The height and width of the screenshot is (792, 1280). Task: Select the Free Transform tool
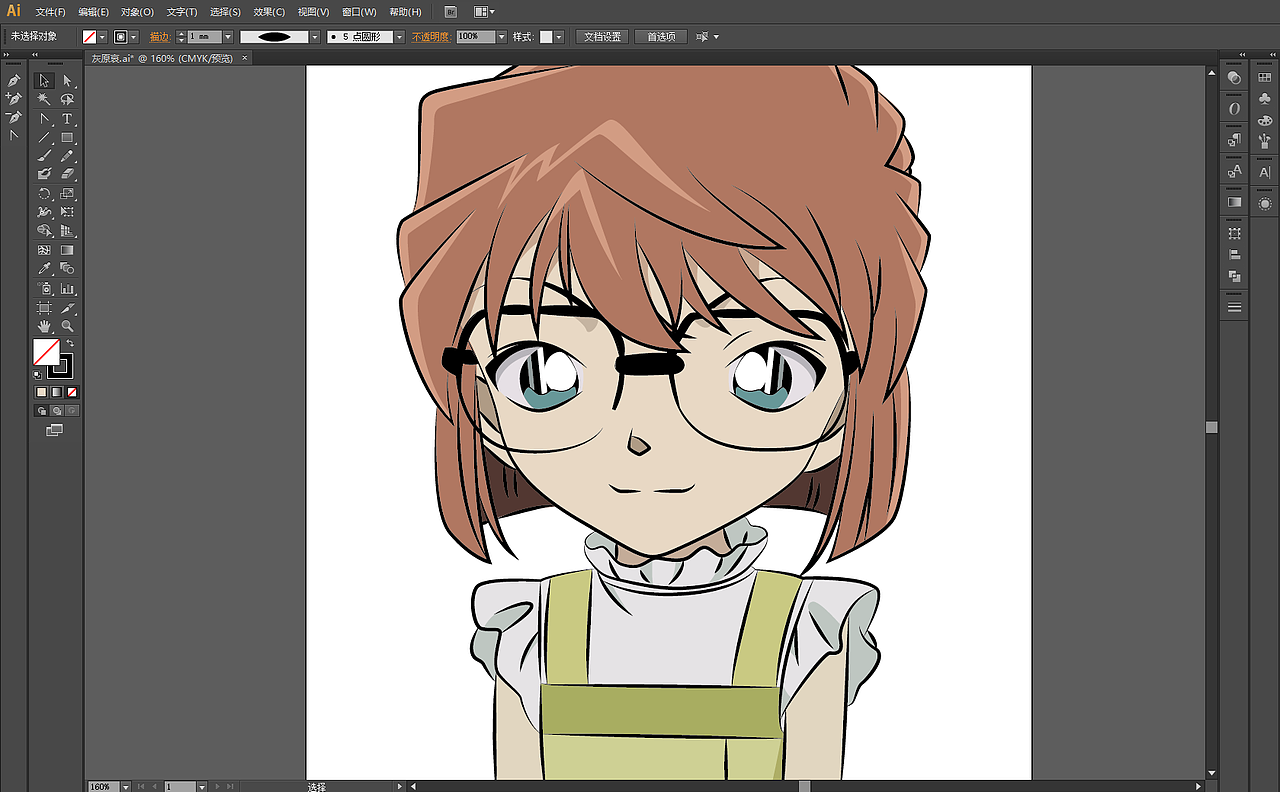pos(67,212)
